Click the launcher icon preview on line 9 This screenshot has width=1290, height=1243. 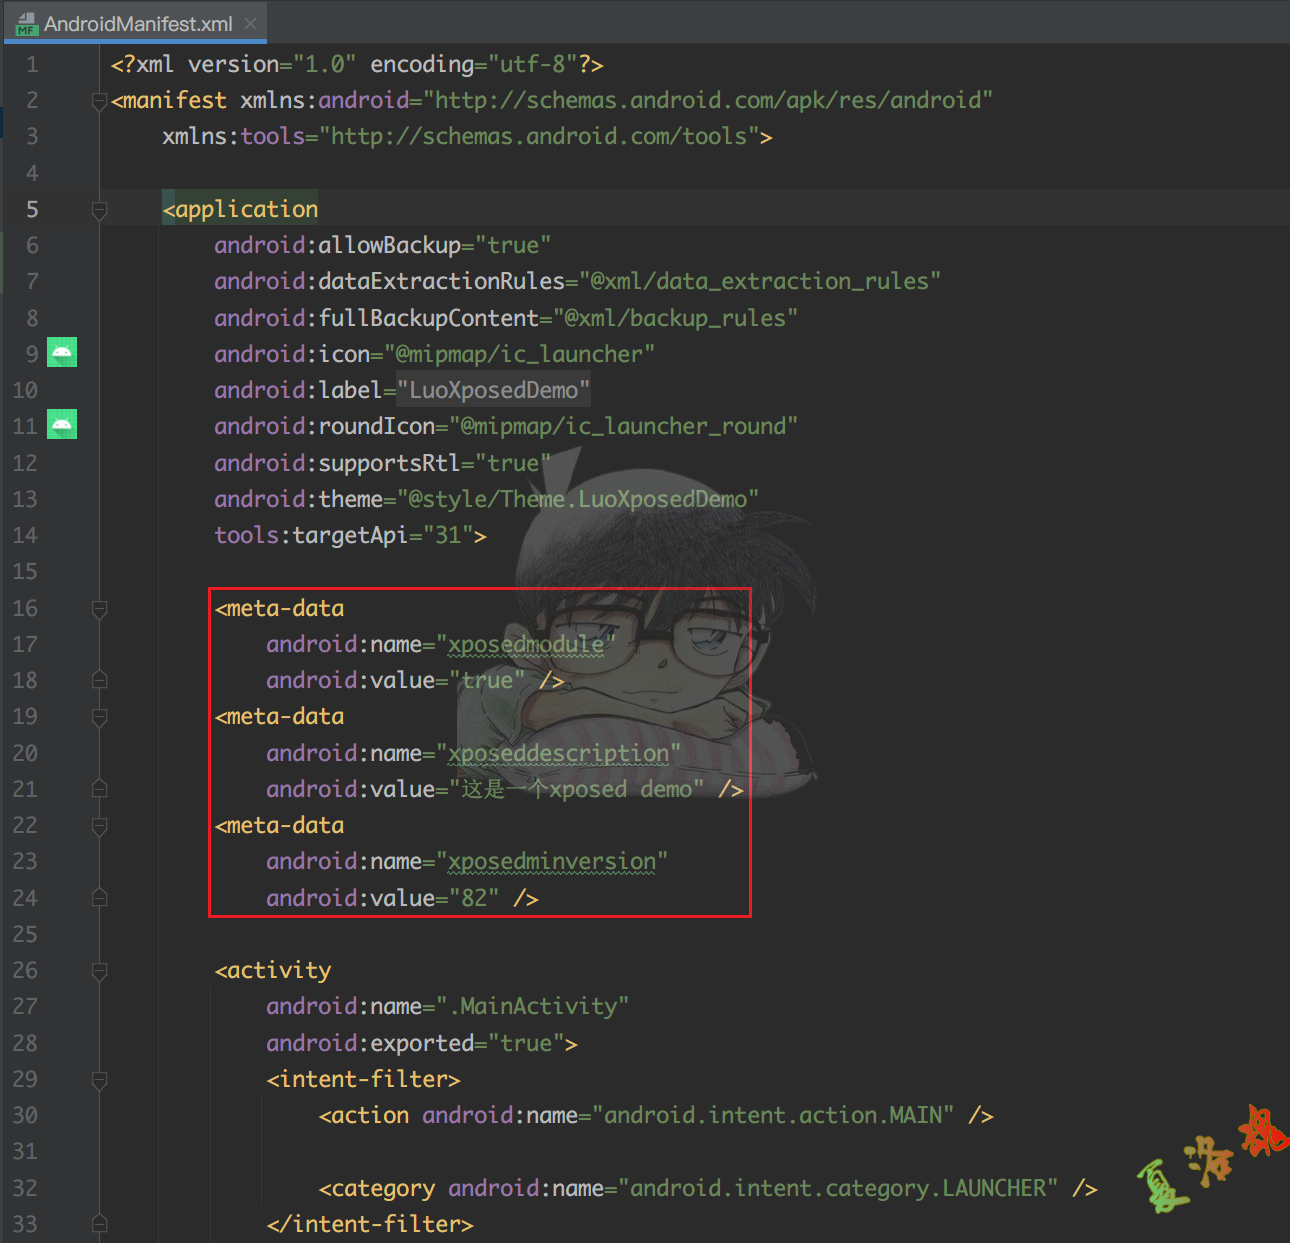coord(62,353)
